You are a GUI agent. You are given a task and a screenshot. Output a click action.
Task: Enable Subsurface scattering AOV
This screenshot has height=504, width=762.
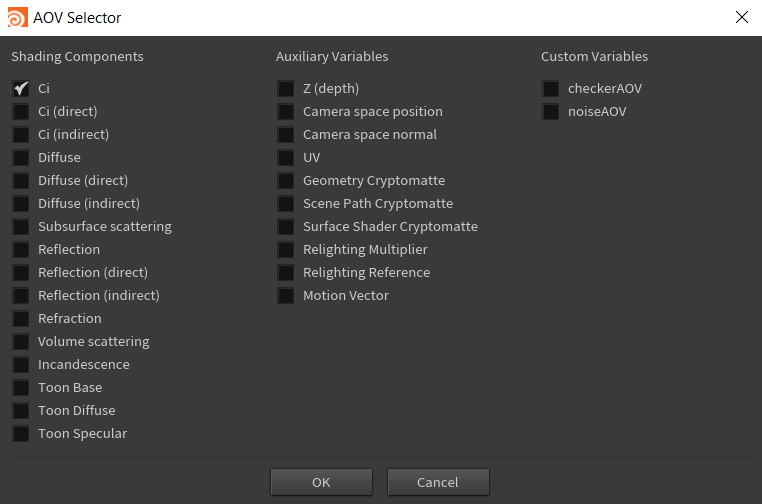click(x=21, y=227)
